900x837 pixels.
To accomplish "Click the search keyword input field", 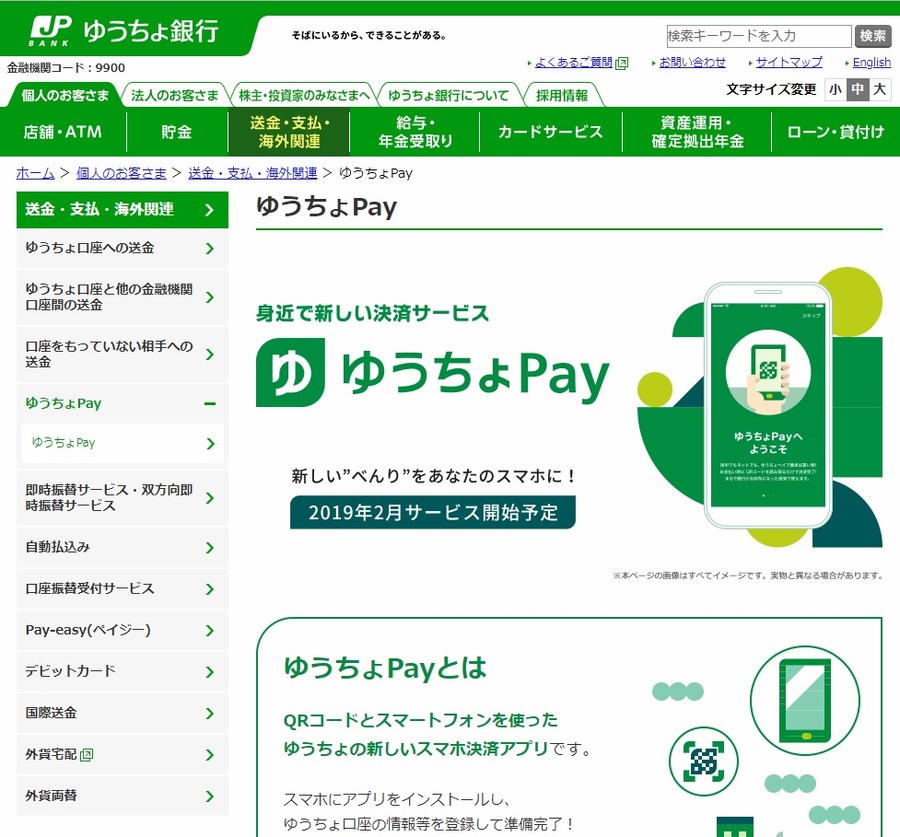I will (758, 36).
